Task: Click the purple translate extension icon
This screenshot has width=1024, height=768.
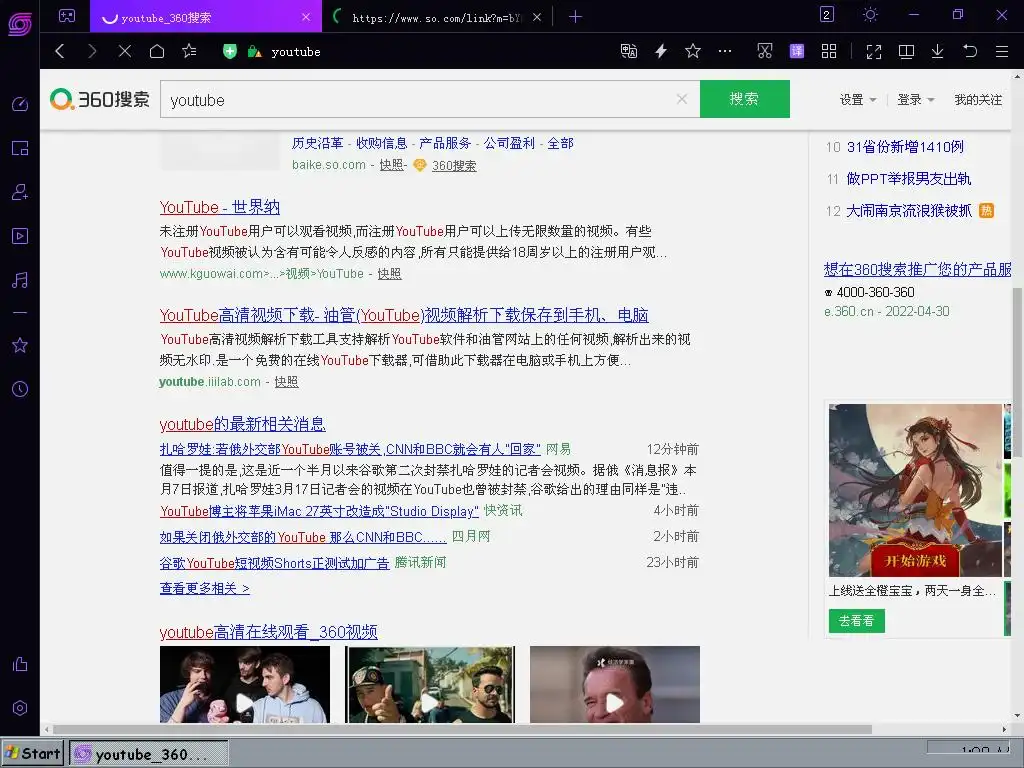Action: pyautogui.click(x=797, y=51)
